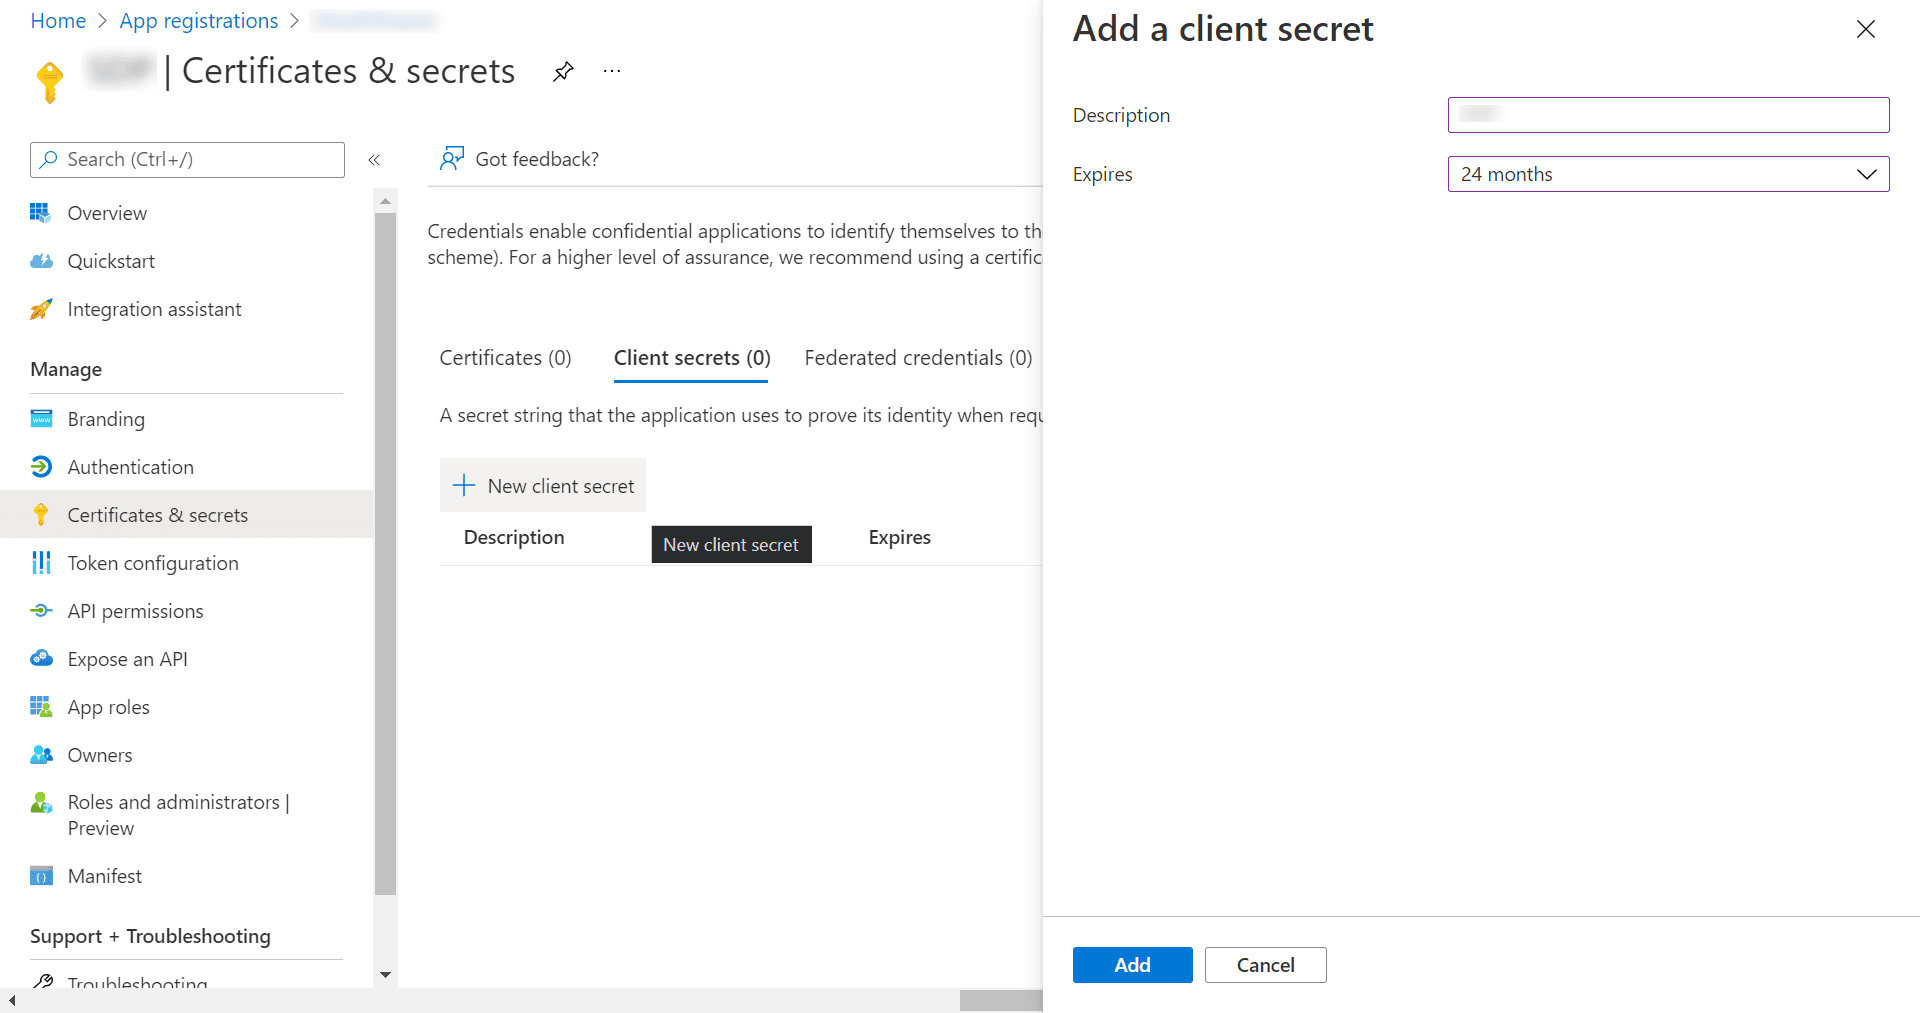Open the ellipsis more options menu
Screen dimensions: 1920x1013
coord(612,71)
